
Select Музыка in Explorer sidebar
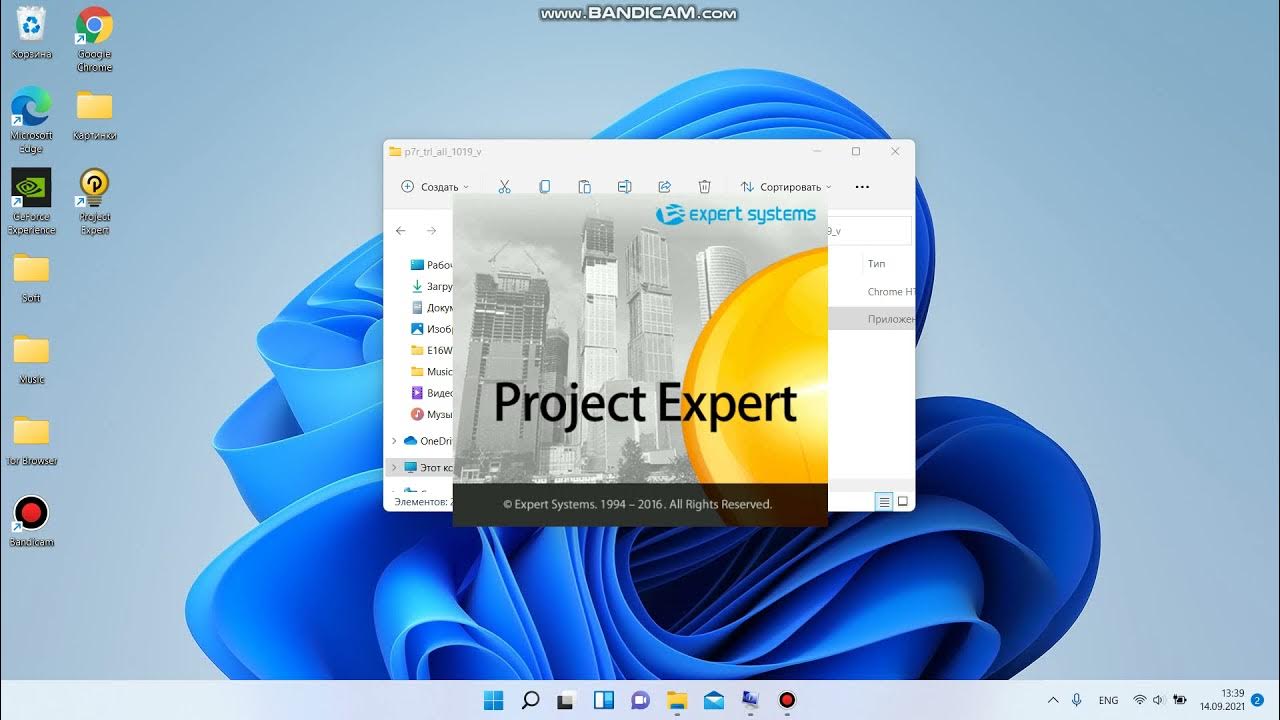tap(431, 414)
